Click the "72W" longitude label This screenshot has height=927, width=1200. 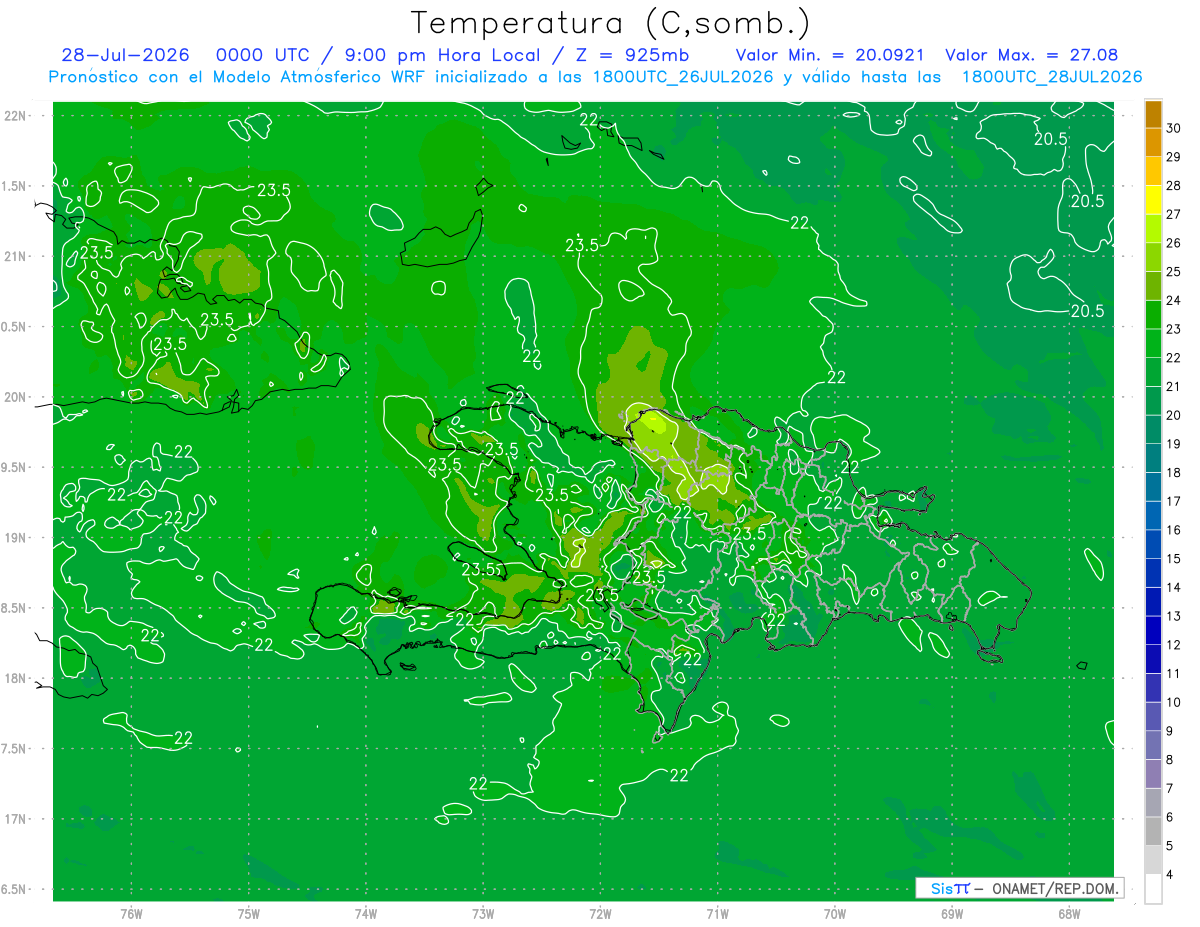click(600, 914)
